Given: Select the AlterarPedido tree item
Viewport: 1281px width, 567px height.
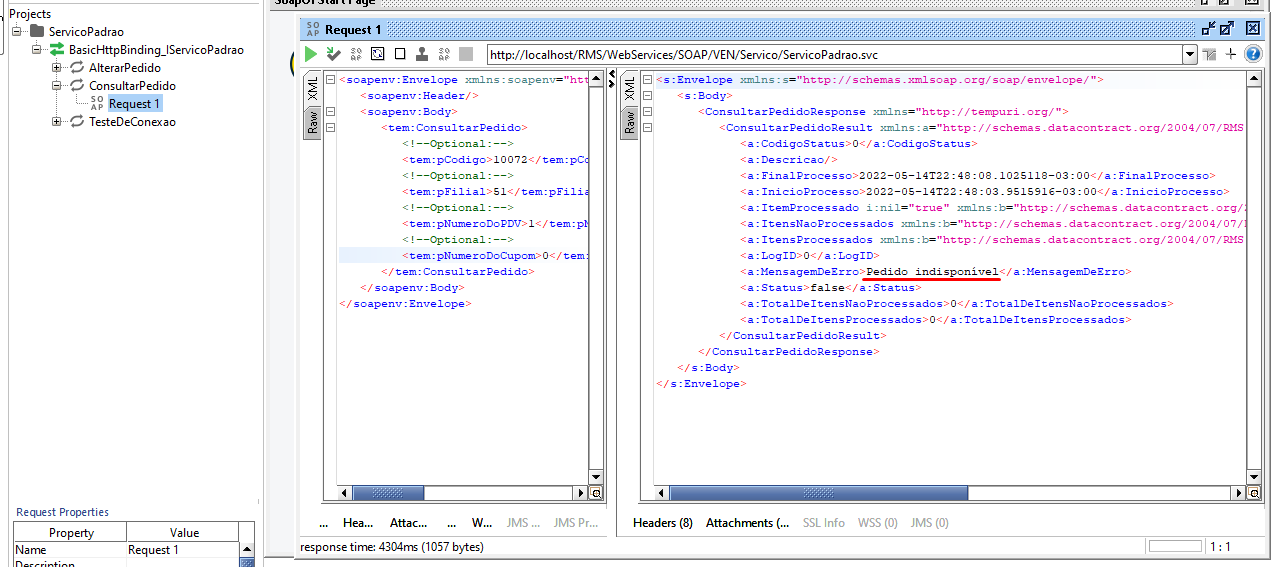Looking at the screenshot, I should point(125,68).
